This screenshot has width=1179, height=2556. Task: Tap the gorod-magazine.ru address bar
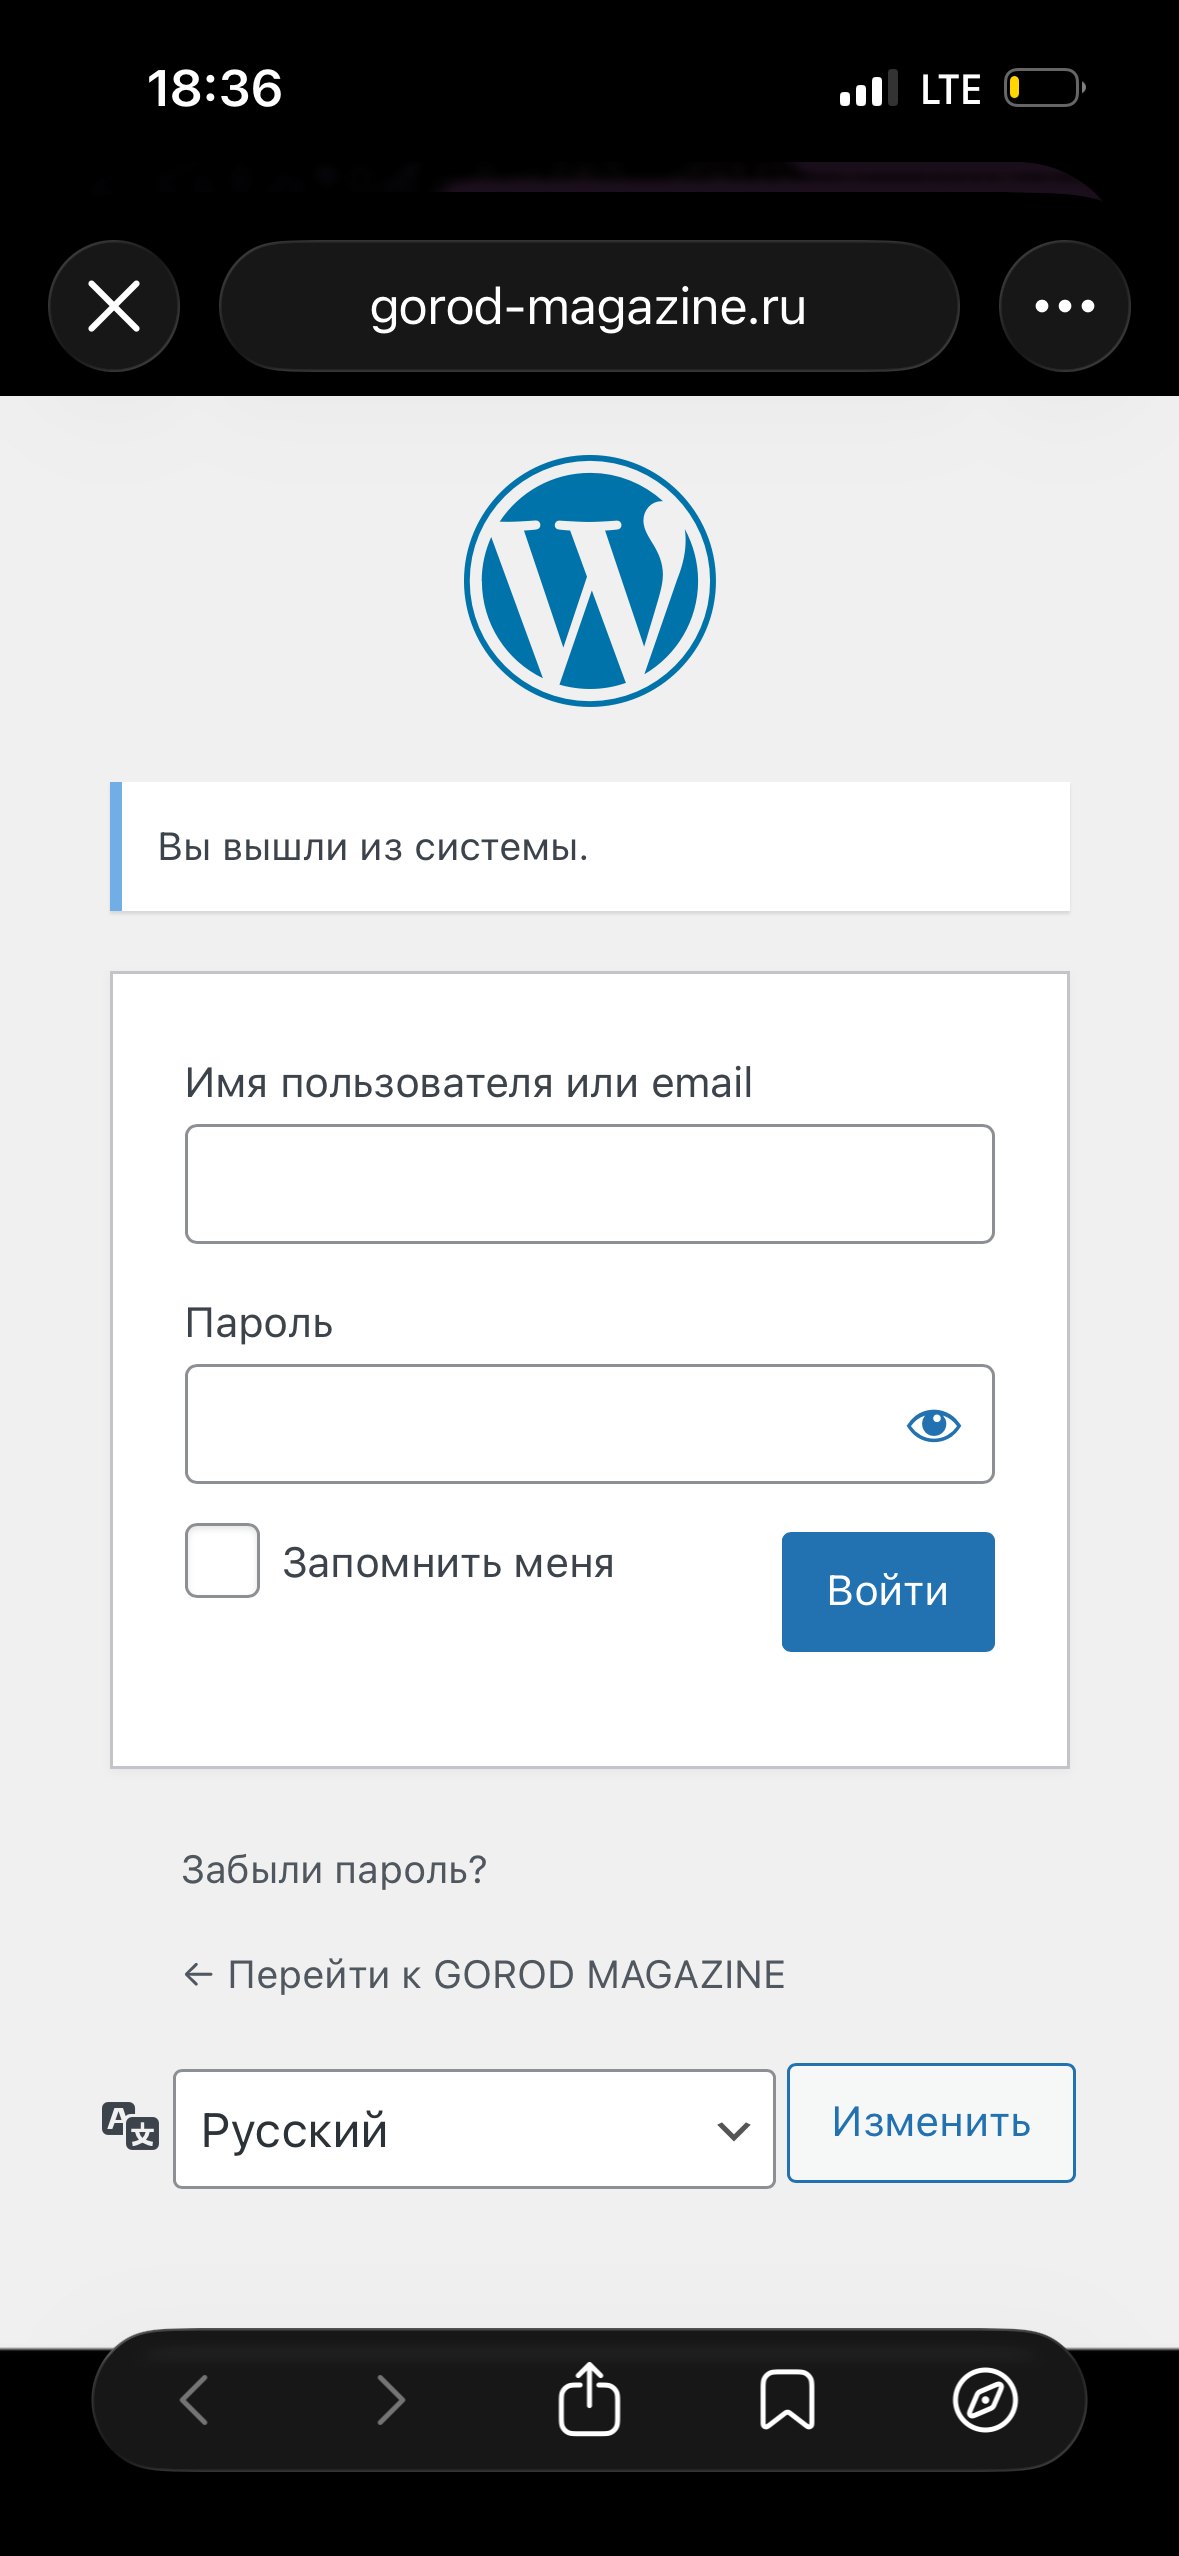tap(589, 306)
